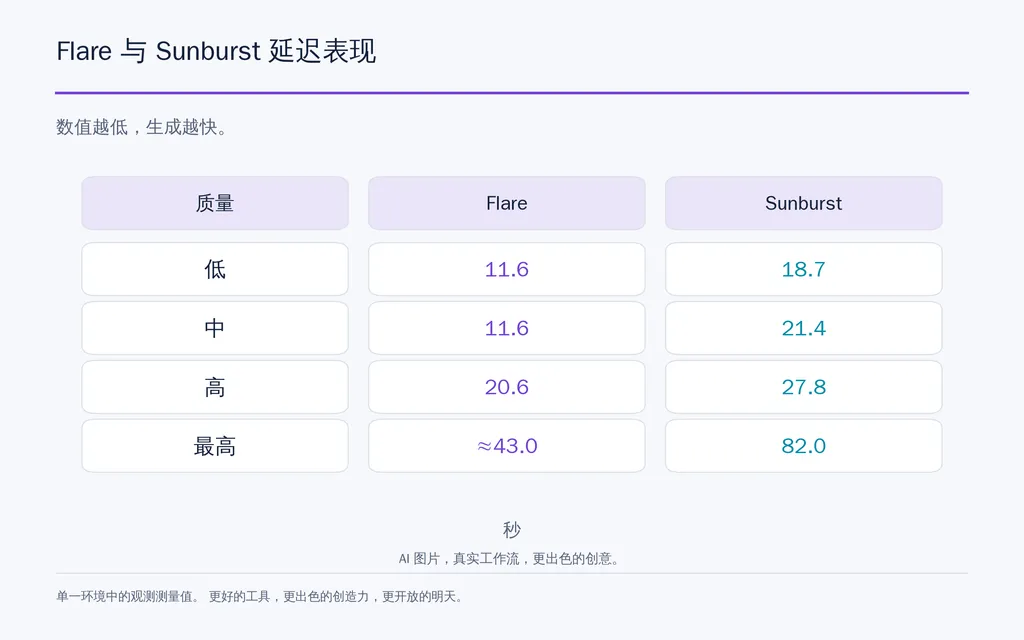This screenshot has height=640, width=1024.
Task: Click the '质量' column header
Action: [215, 203]
